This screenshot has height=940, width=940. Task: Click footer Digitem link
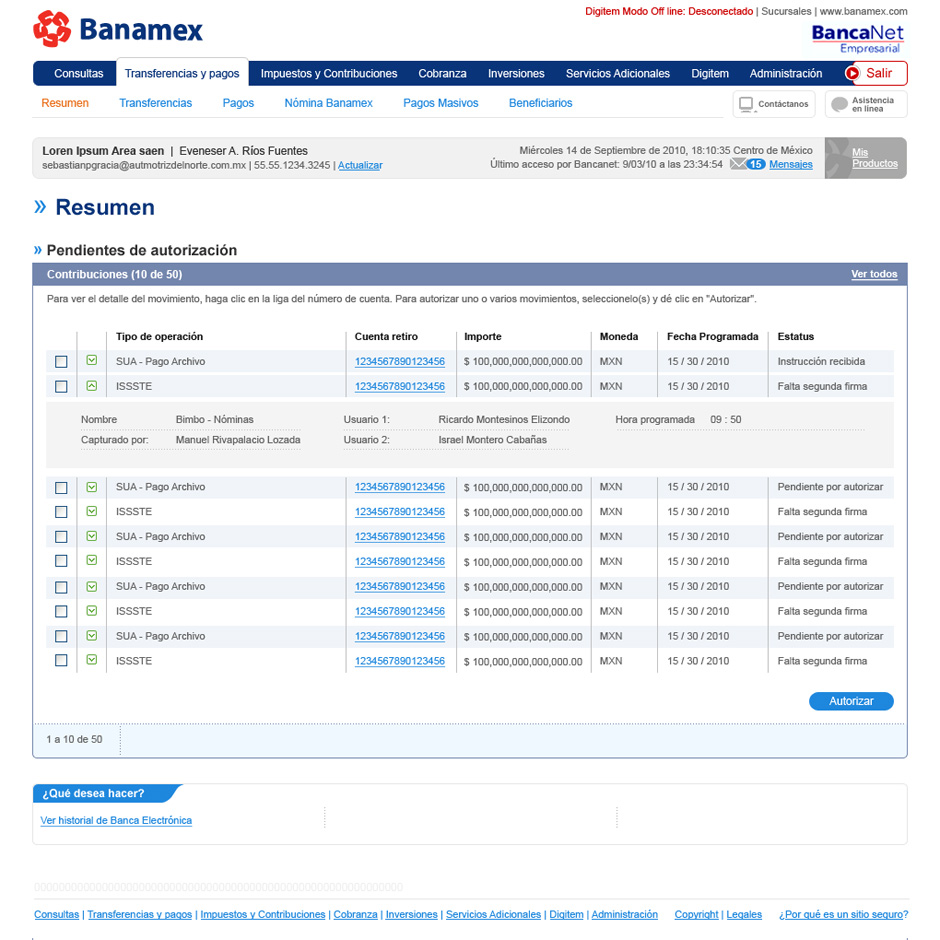(x=567, y=914)
